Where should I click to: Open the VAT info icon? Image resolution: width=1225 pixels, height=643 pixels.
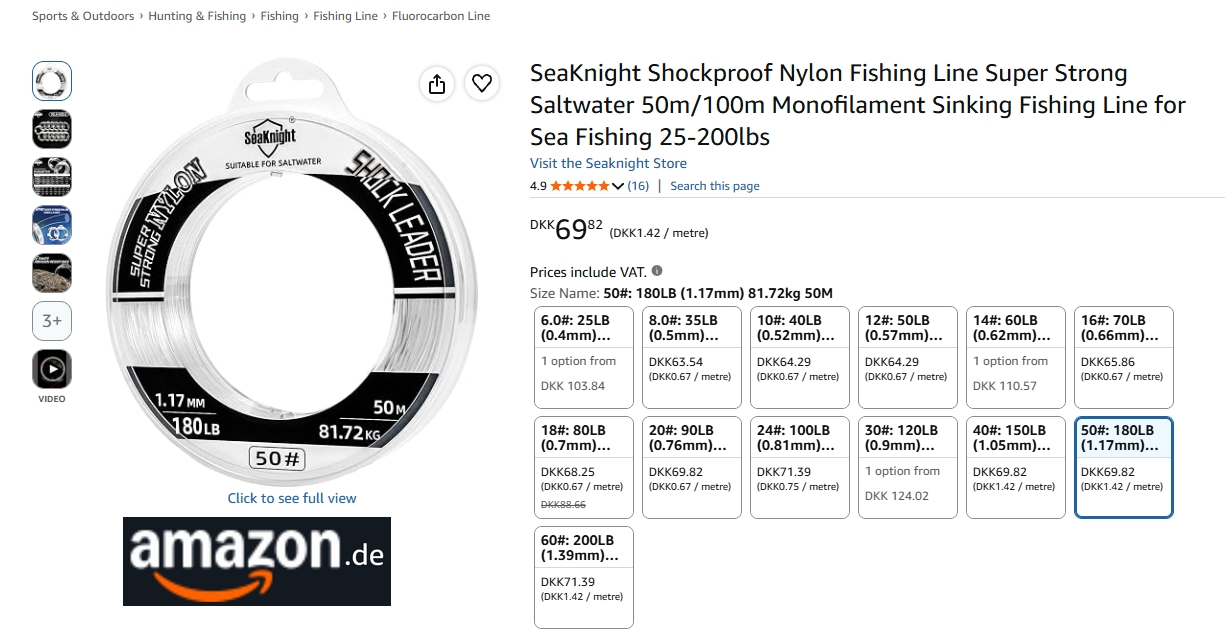tap(657, 271)
